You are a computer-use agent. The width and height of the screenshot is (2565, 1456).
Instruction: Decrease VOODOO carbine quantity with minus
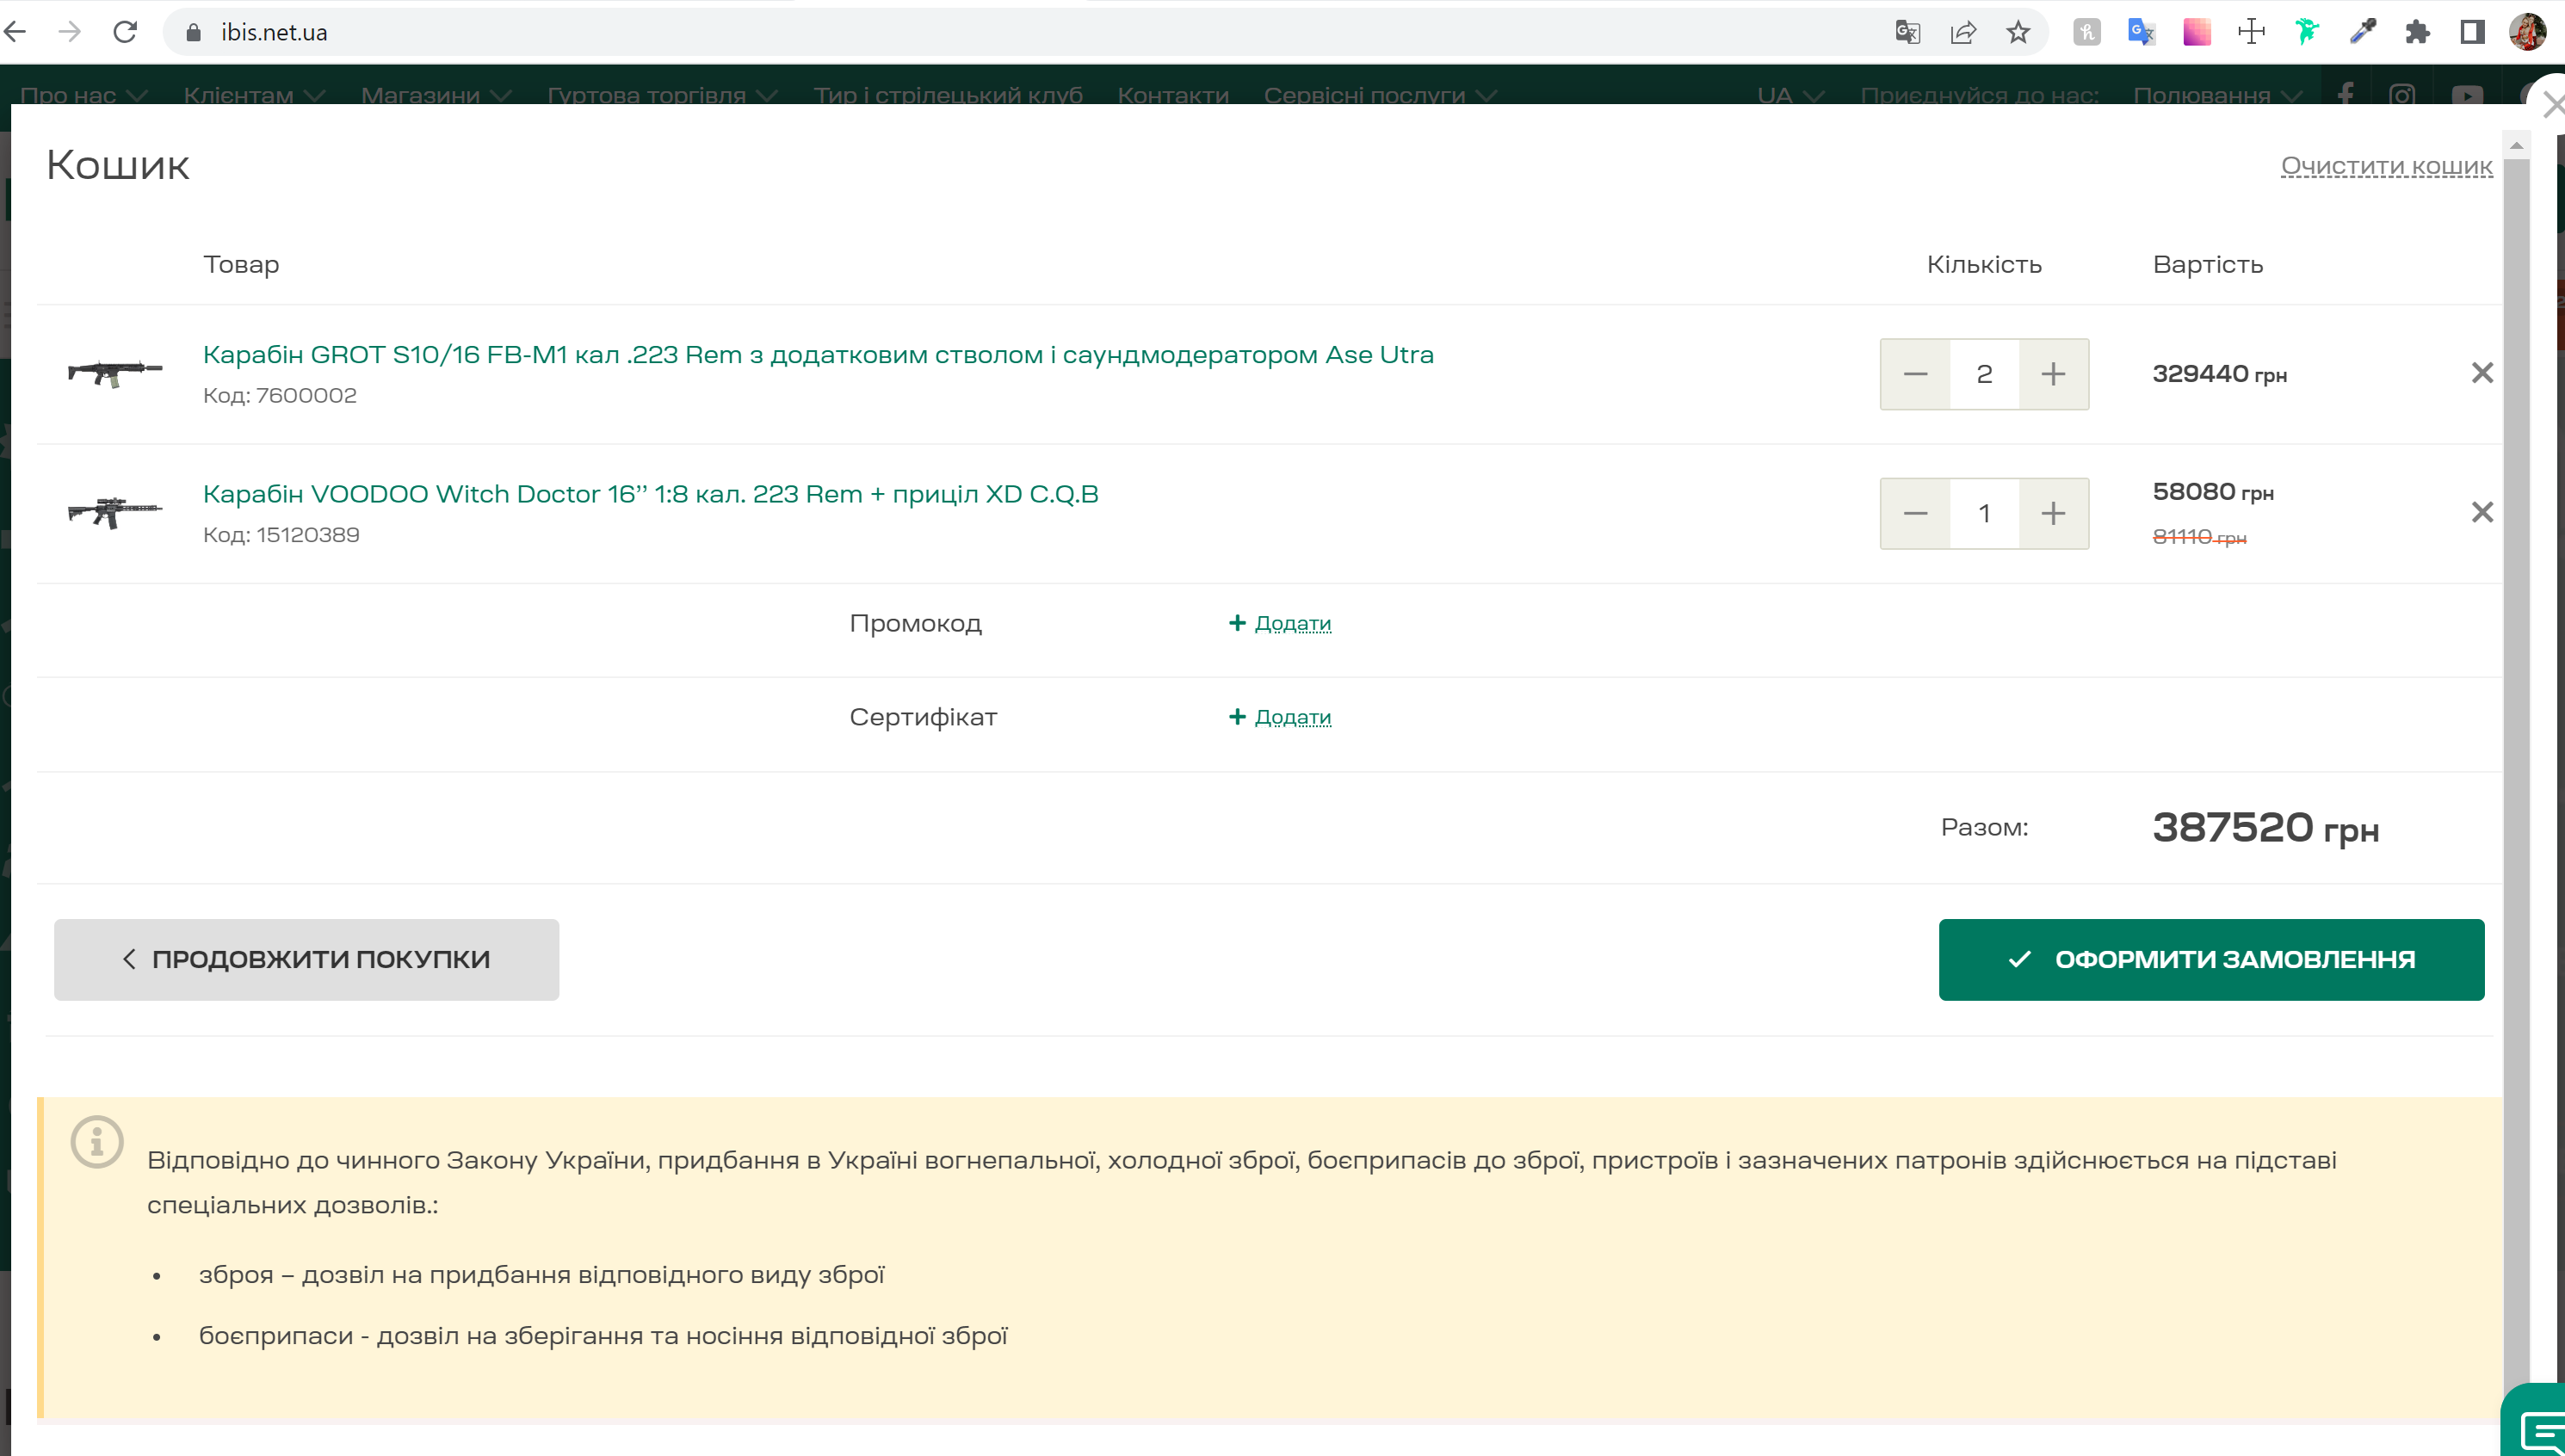[x=1915, y=513]
